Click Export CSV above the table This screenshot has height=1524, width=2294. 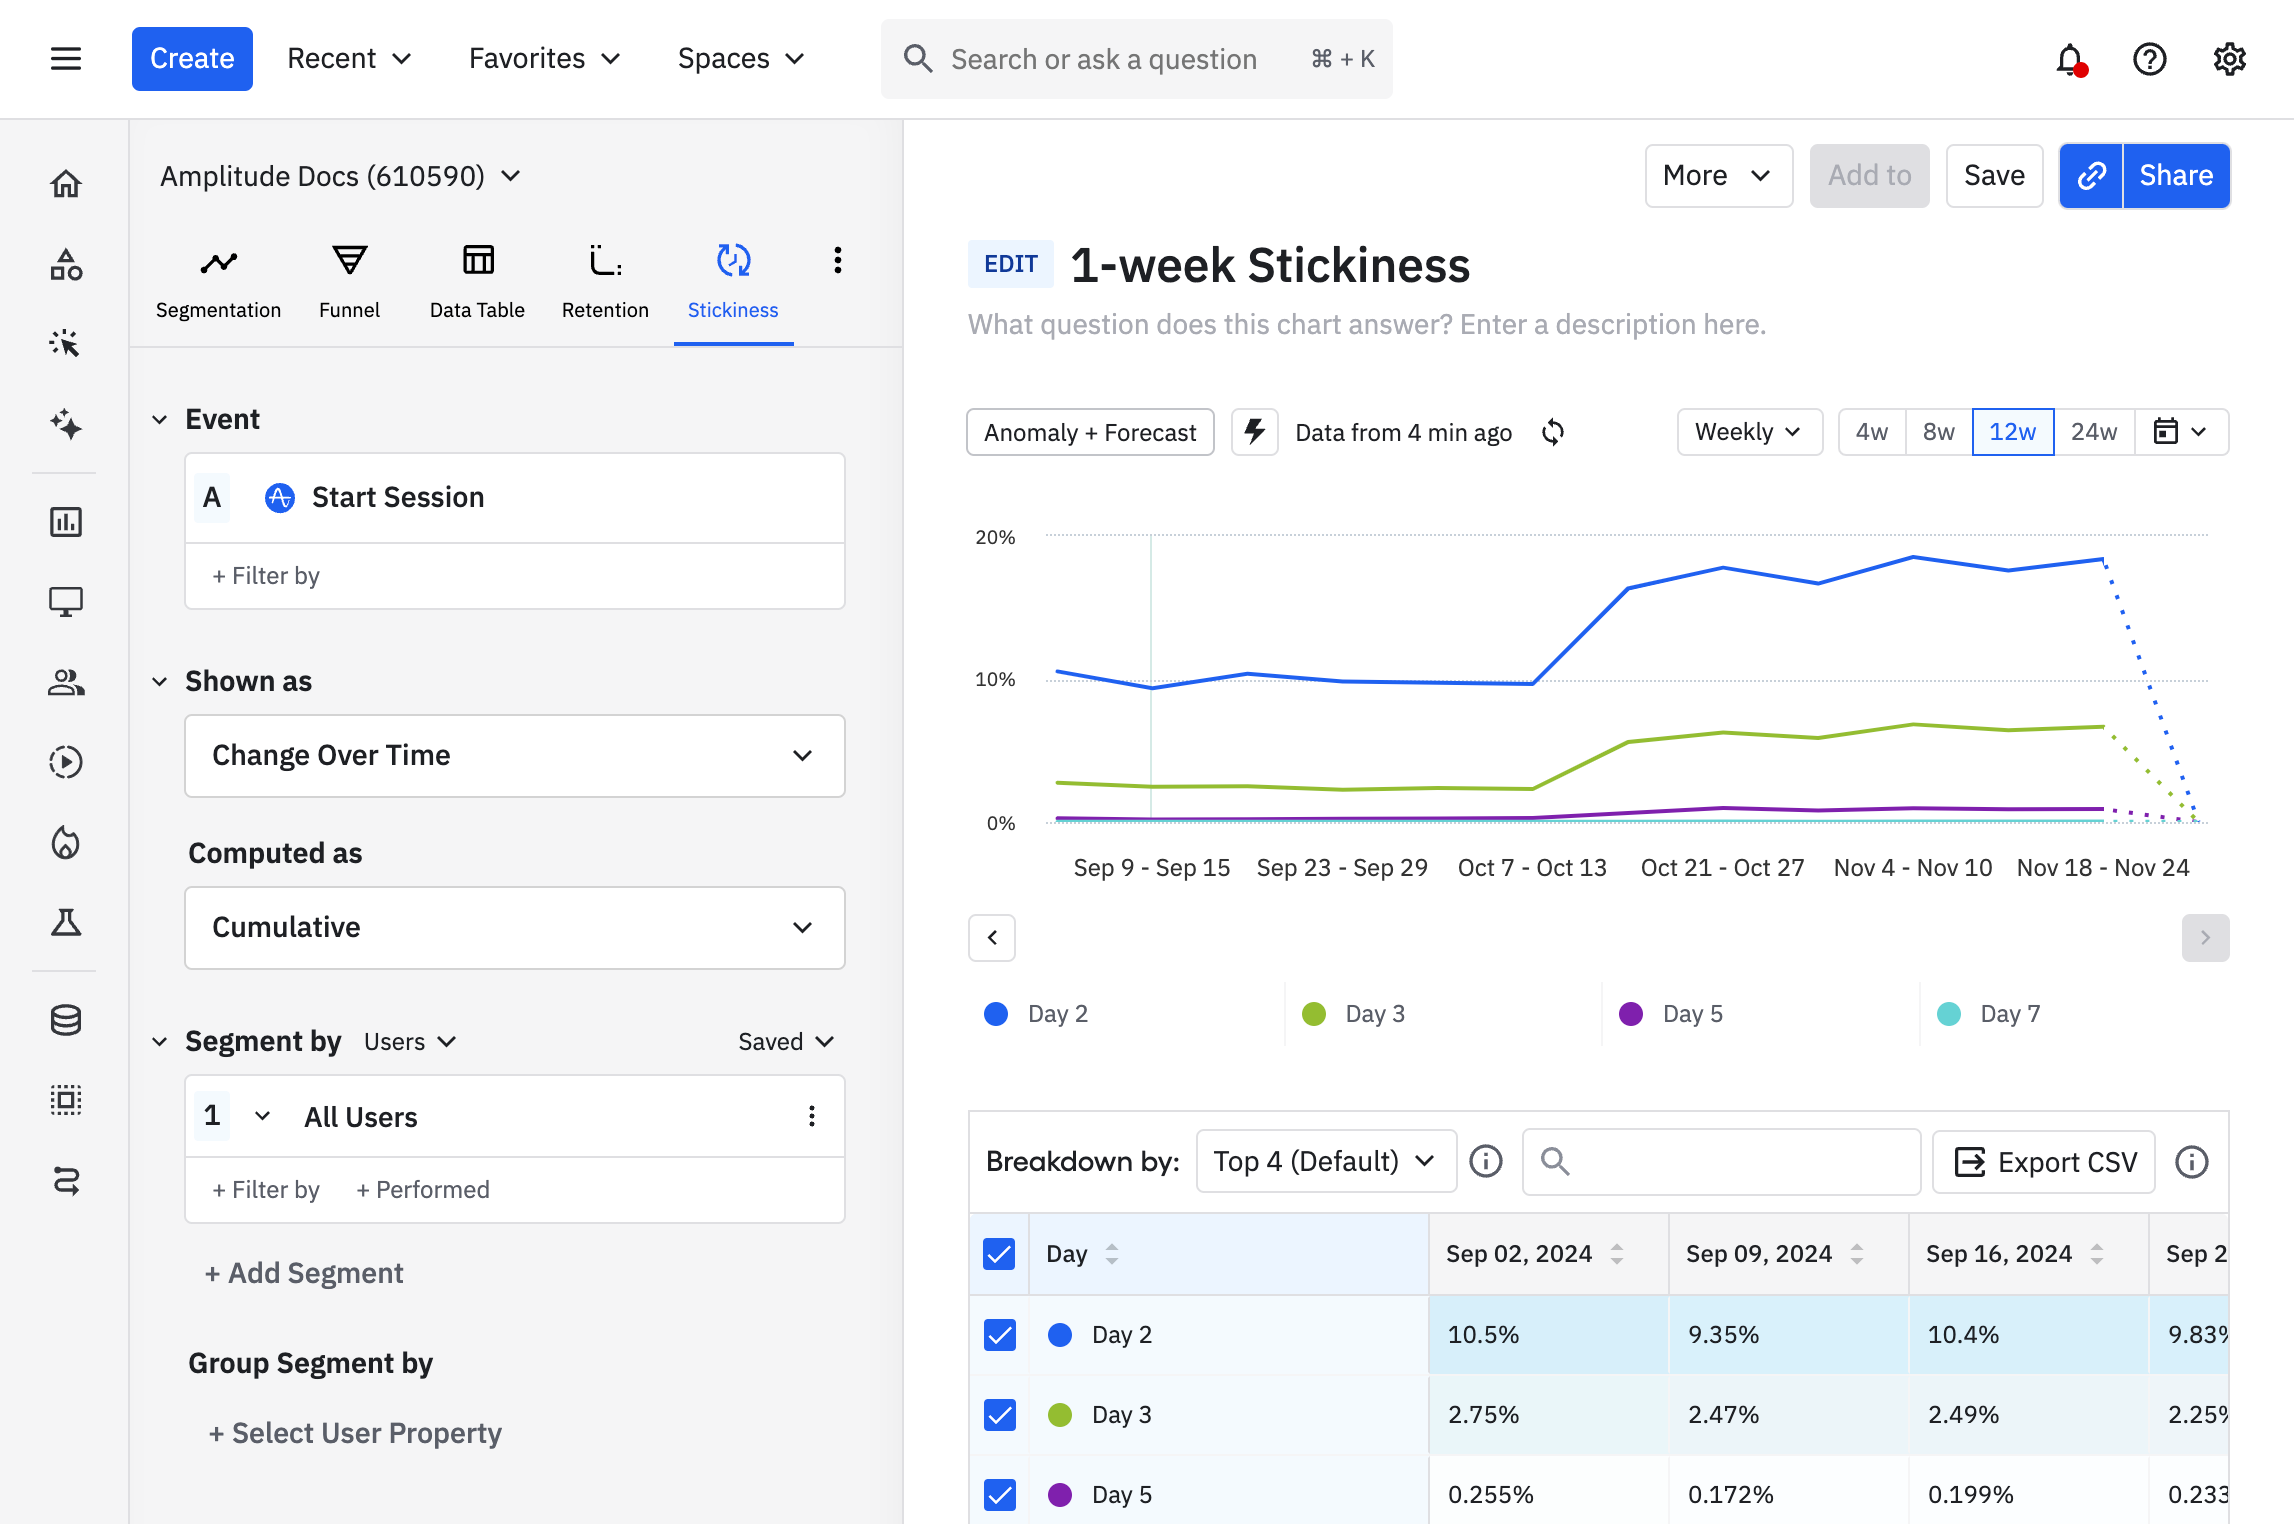[2043, 1161]
